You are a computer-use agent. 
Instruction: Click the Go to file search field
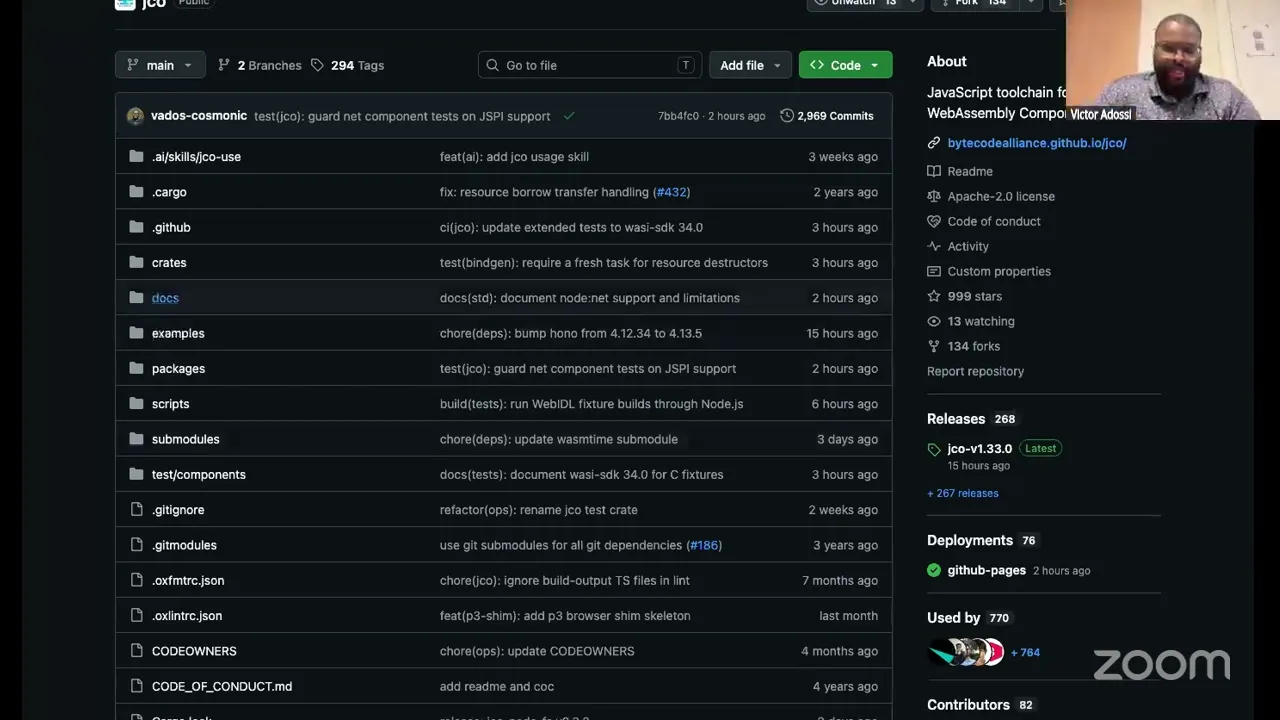[590, 65]
